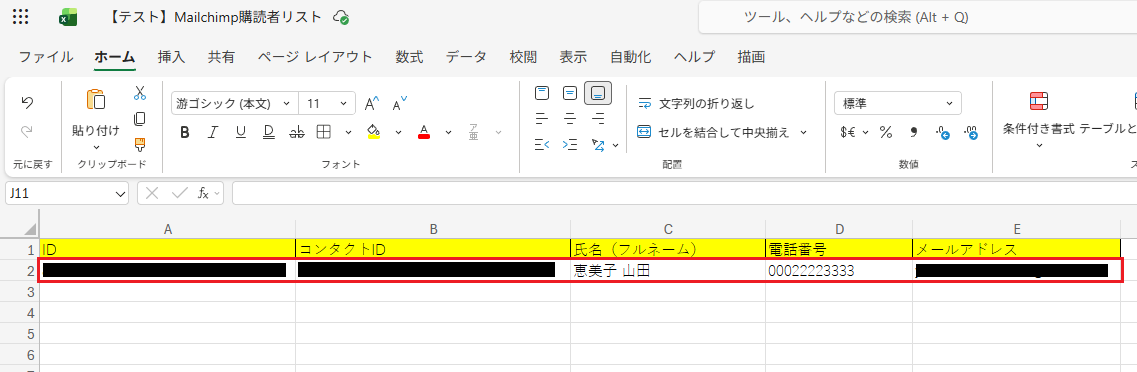
Task: Select the format painter brush
Action: pyautogui.click(x=140, y=144)
